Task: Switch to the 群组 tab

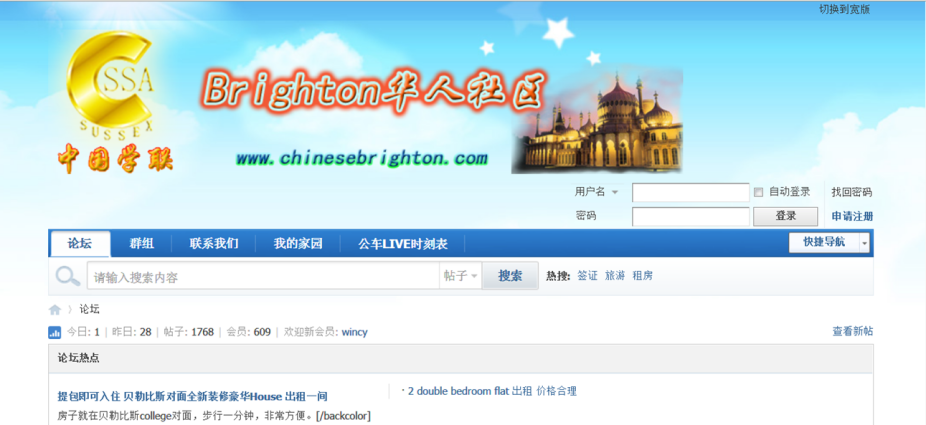Action: (142, 244)
